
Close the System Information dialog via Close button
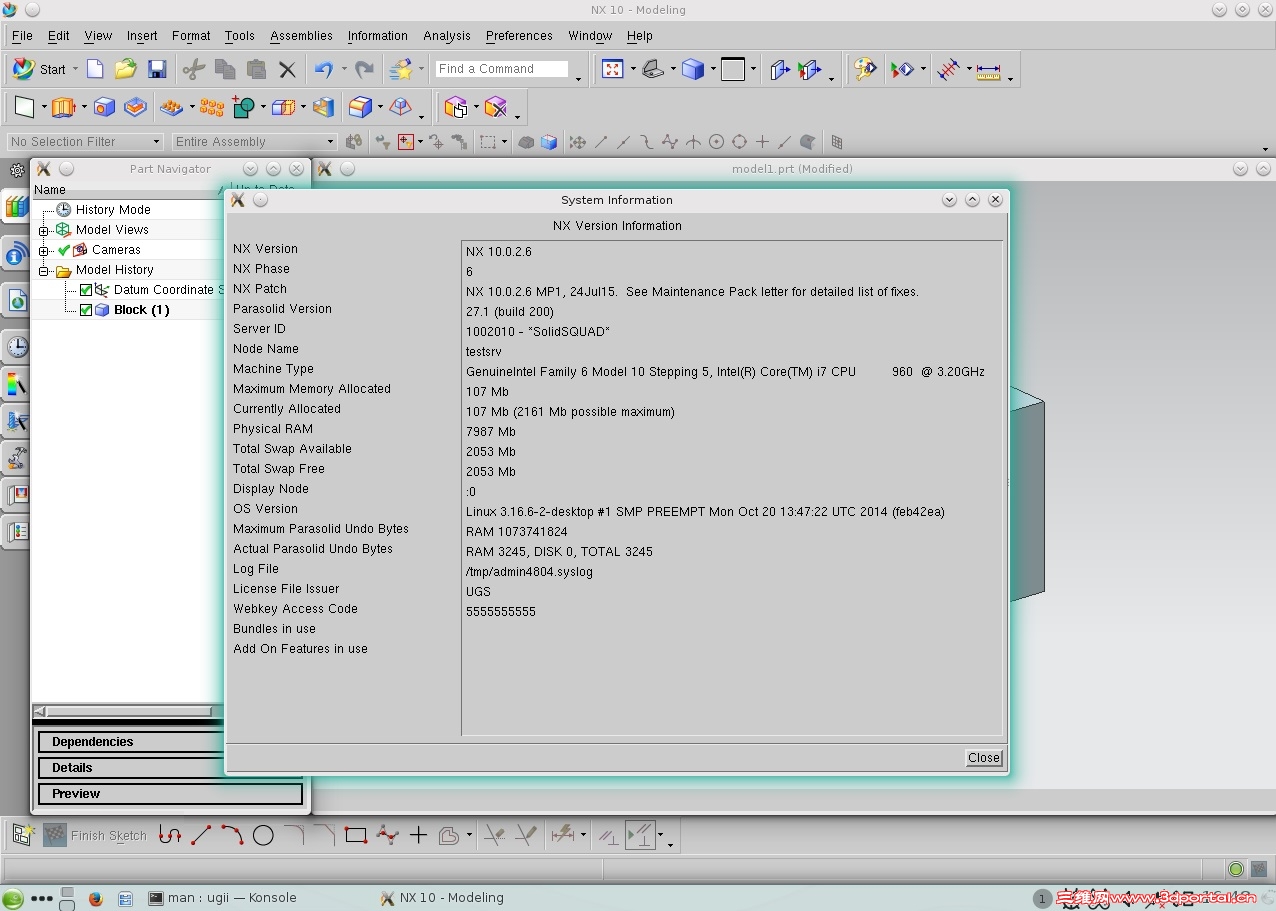tap(982, 757)
